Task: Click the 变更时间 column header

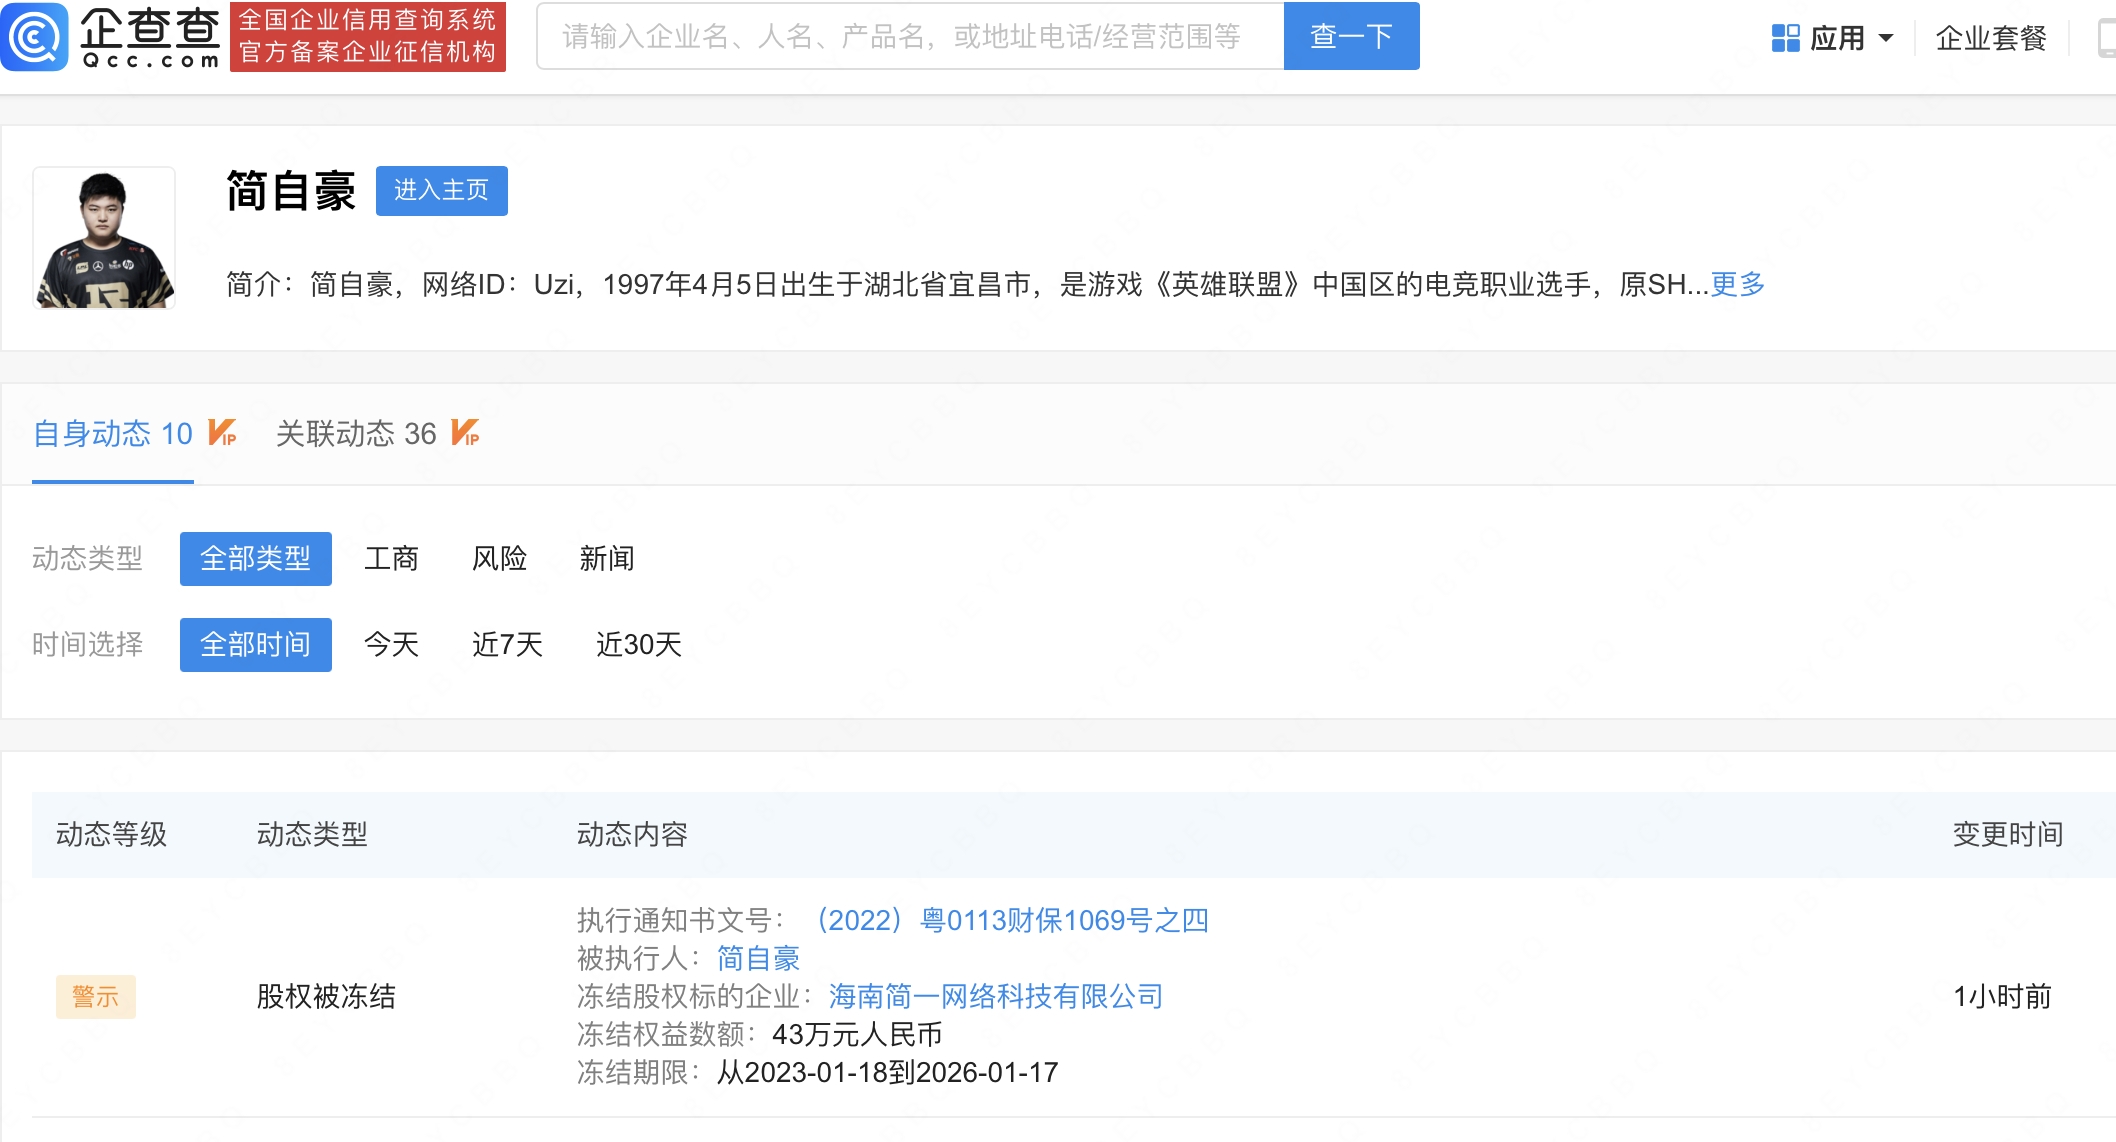Action: tap(2008, 834)
